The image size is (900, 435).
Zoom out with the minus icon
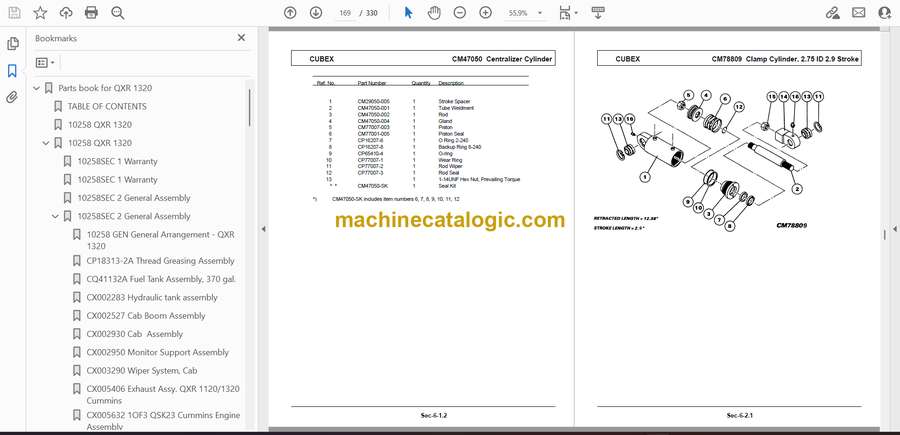click(459, 13)
